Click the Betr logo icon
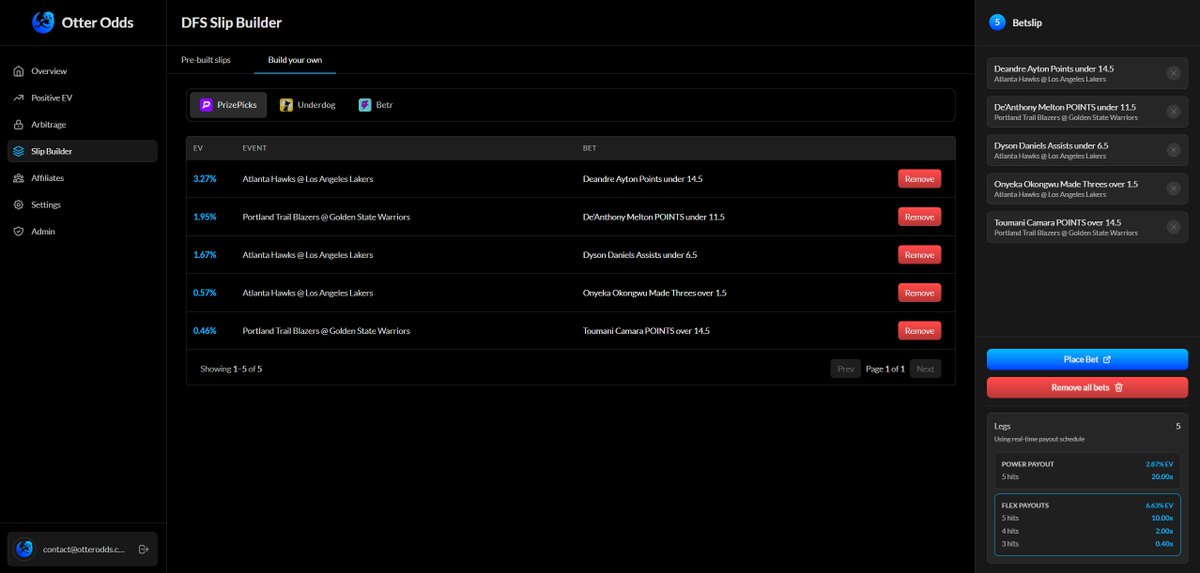The width and height of the screenshot is (1200, 573). point(365,105)
